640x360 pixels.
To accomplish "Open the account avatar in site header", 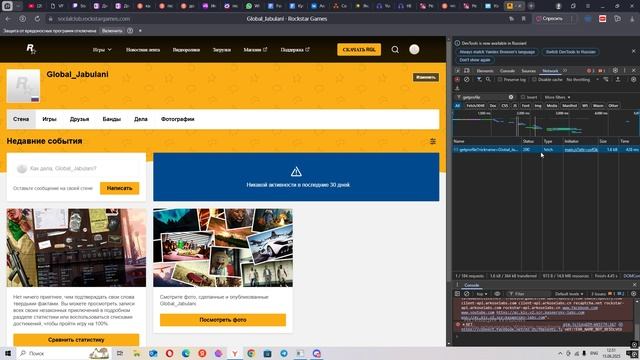I will 414,49.
